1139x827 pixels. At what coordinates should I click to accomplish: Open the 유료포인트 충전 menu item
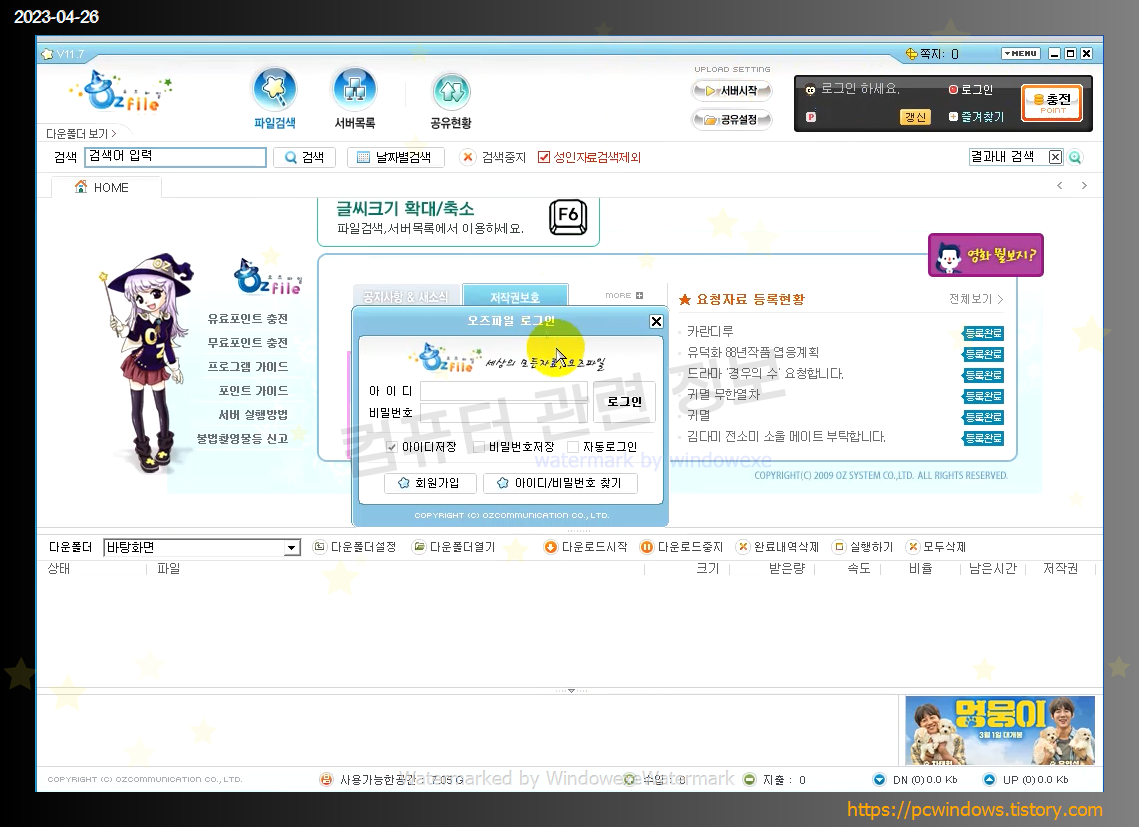point(248,318)
